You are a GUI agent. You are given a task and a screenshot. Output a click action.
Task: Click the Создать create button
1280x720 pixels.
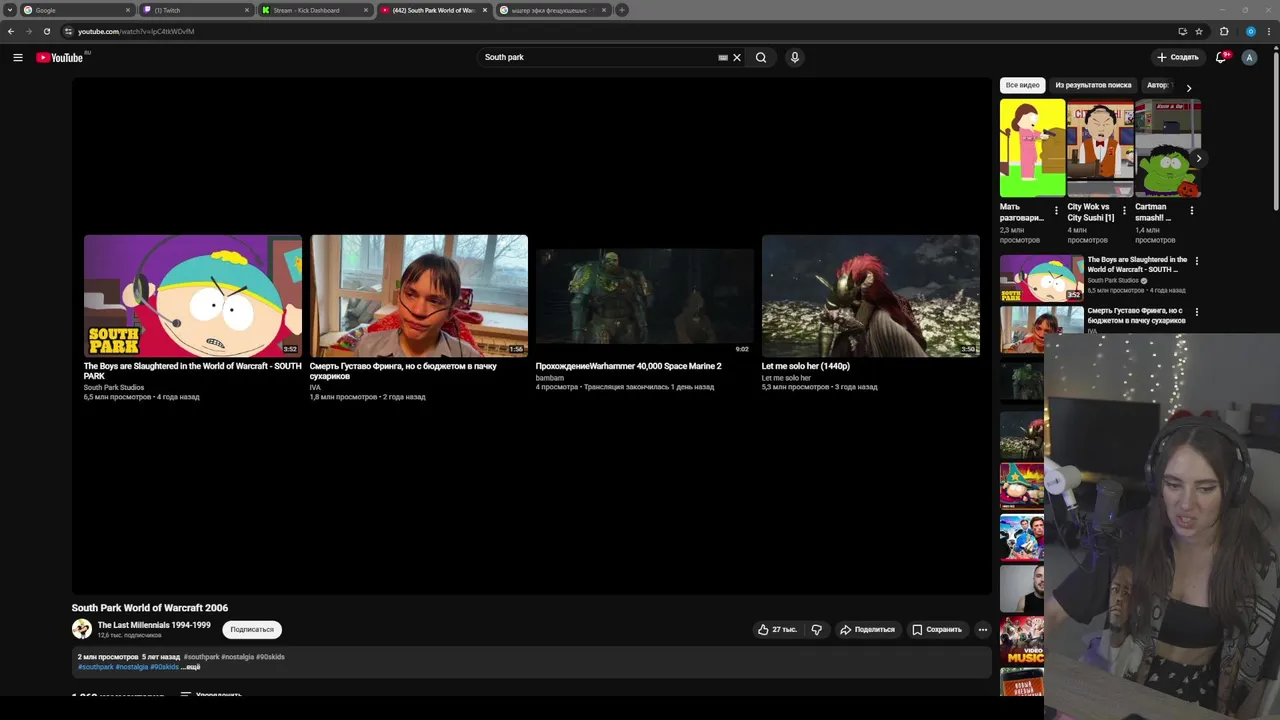[1177, 57]
